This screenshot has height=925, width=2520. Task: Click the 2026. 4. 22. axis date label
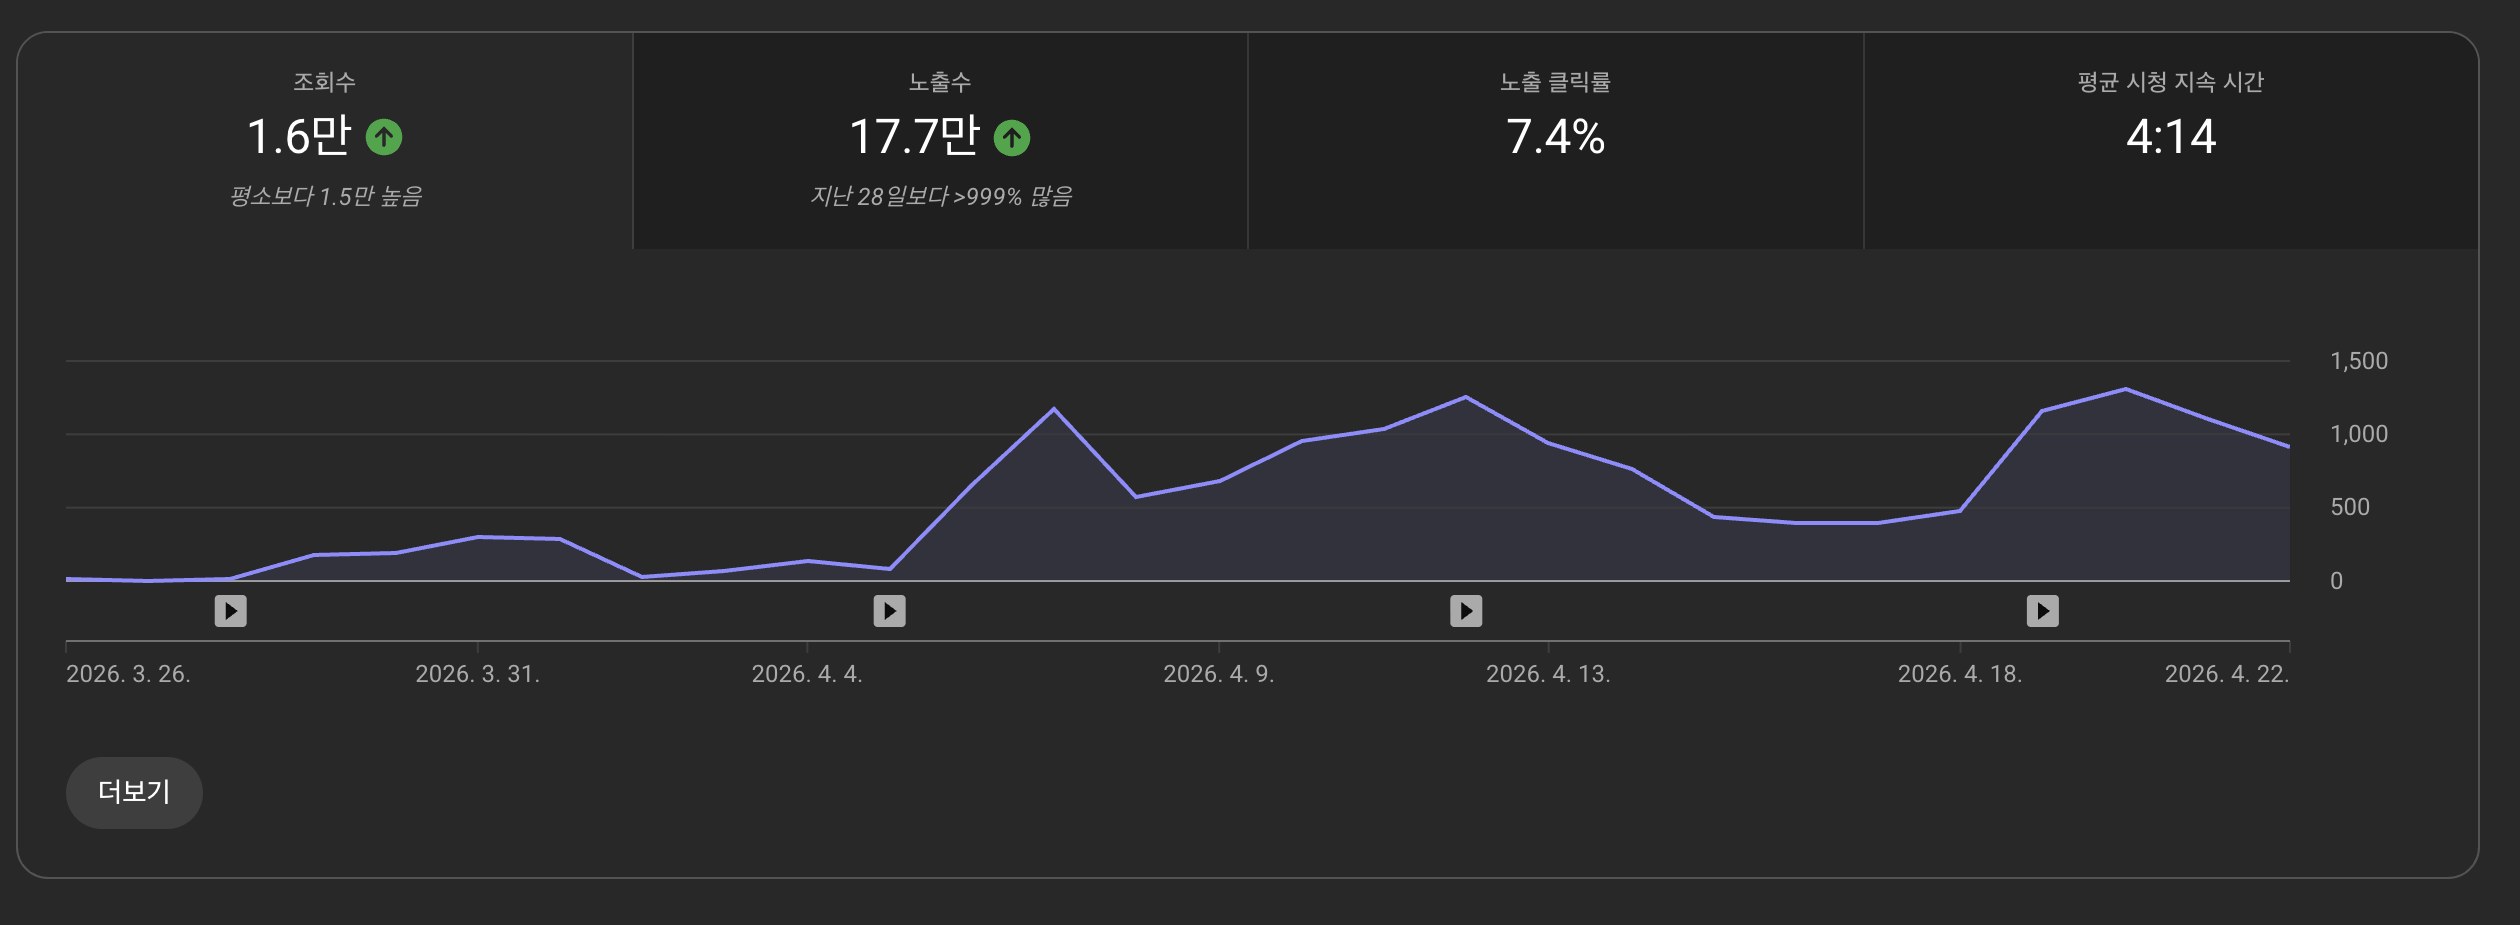(x=2227, y=674)
